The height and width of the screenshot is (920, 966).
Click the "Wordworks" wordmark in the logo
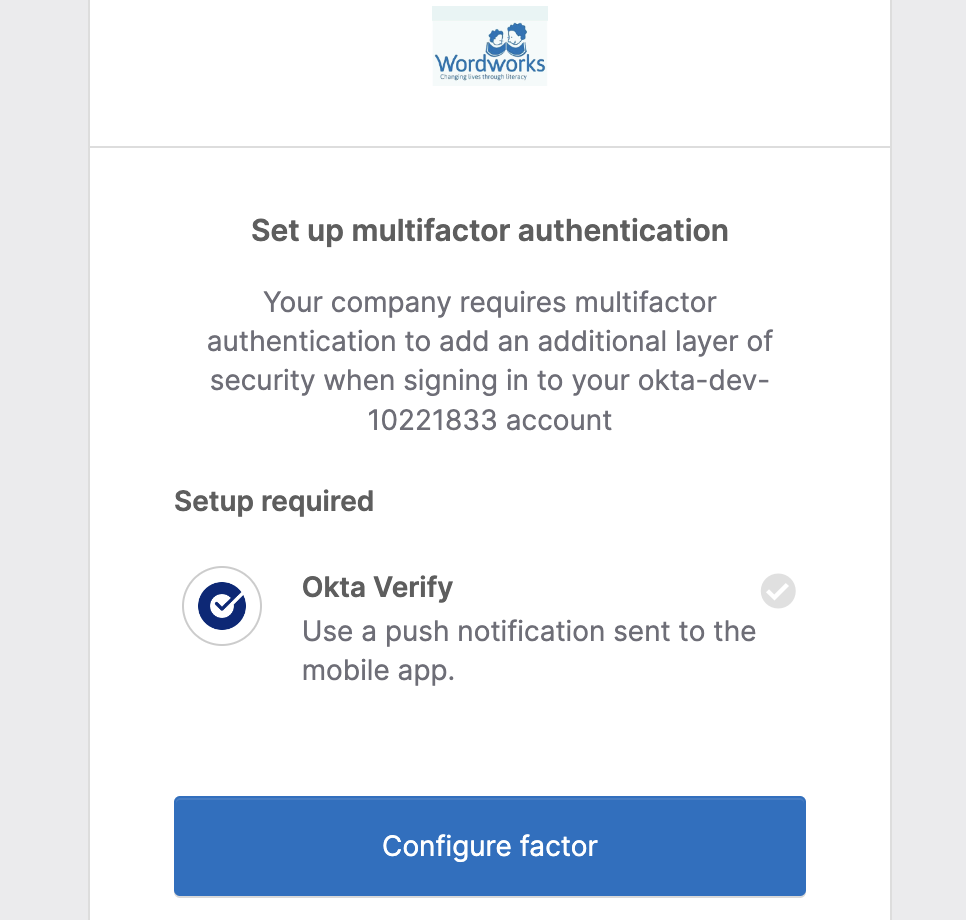tap(490, 64)
